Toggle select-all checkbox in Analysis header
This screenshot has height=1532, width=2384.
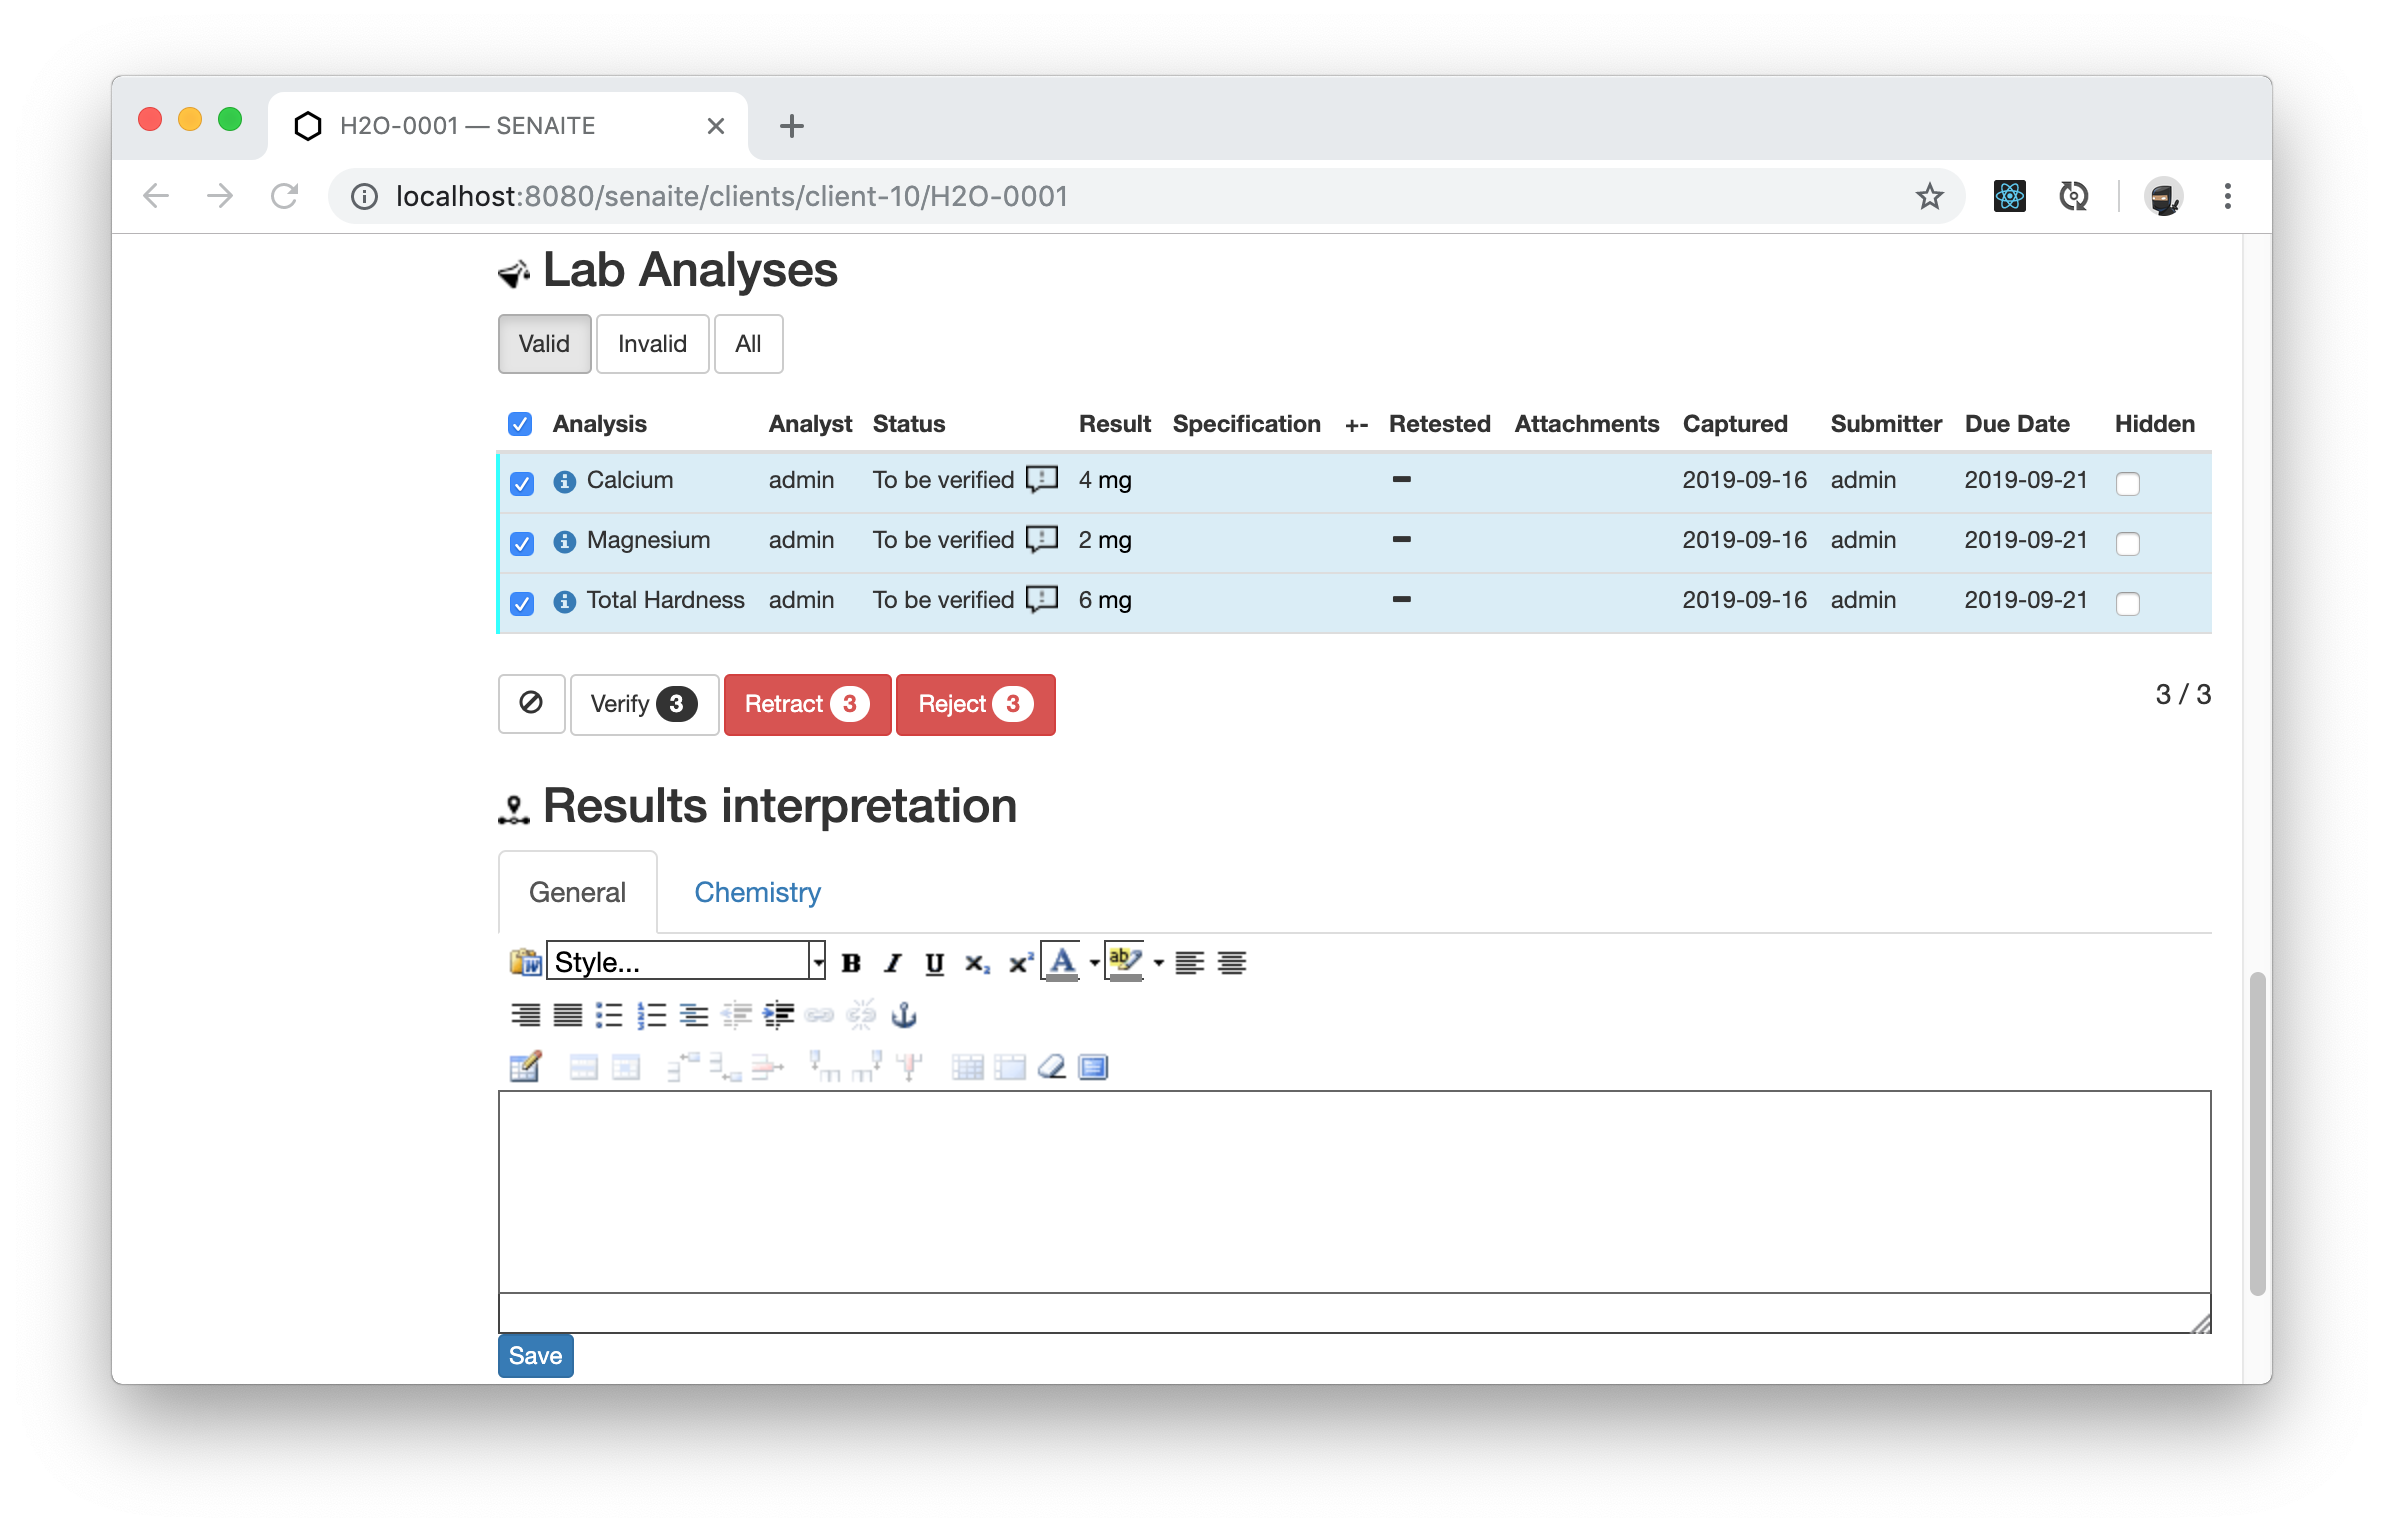pos(520,424)
